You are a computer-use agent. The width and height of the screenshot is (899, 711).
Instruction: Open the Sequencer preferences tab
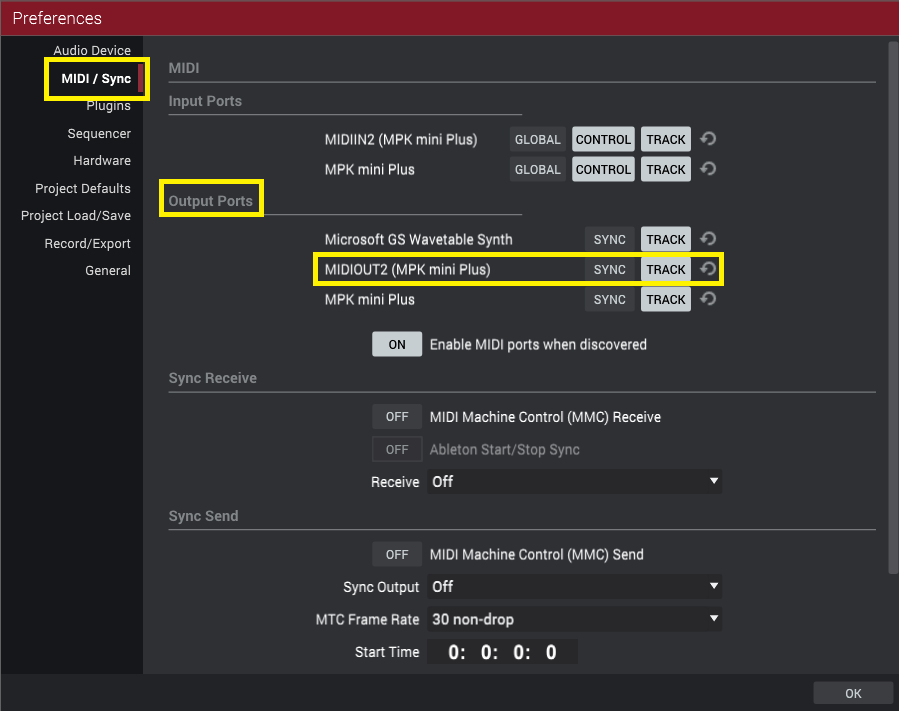click(99, 134)
